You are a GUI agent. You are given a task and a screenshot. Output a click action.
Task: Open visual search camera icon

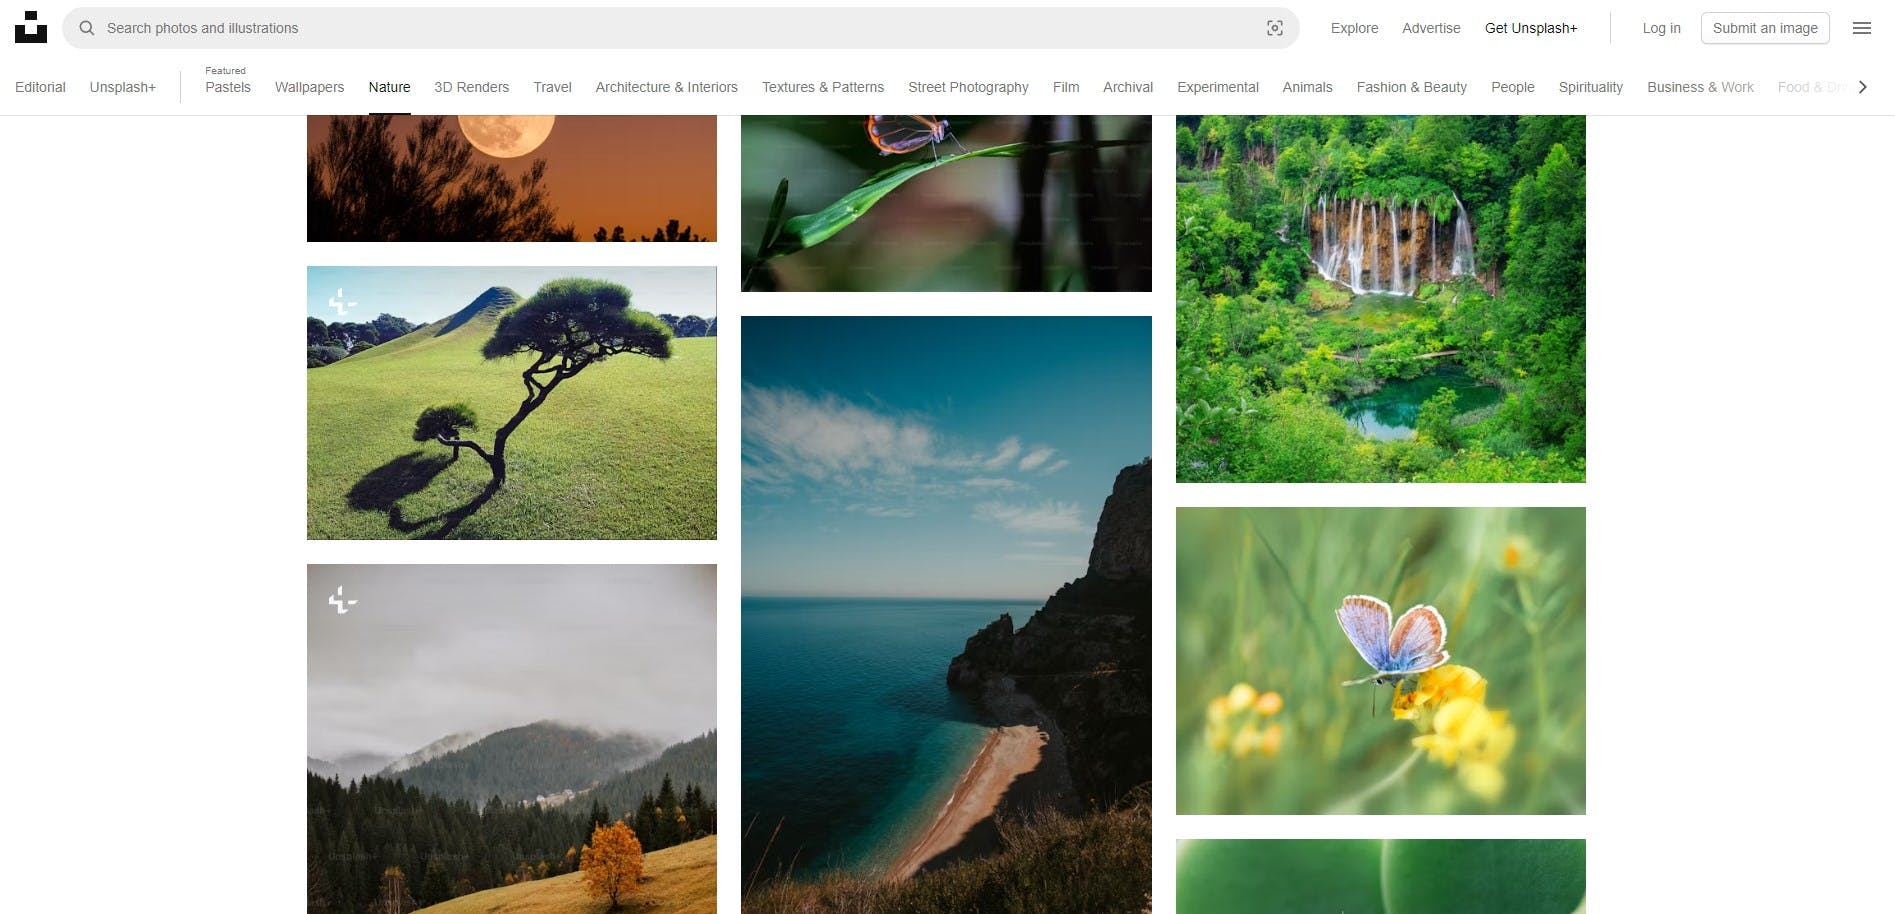[x=1275, y=28]
